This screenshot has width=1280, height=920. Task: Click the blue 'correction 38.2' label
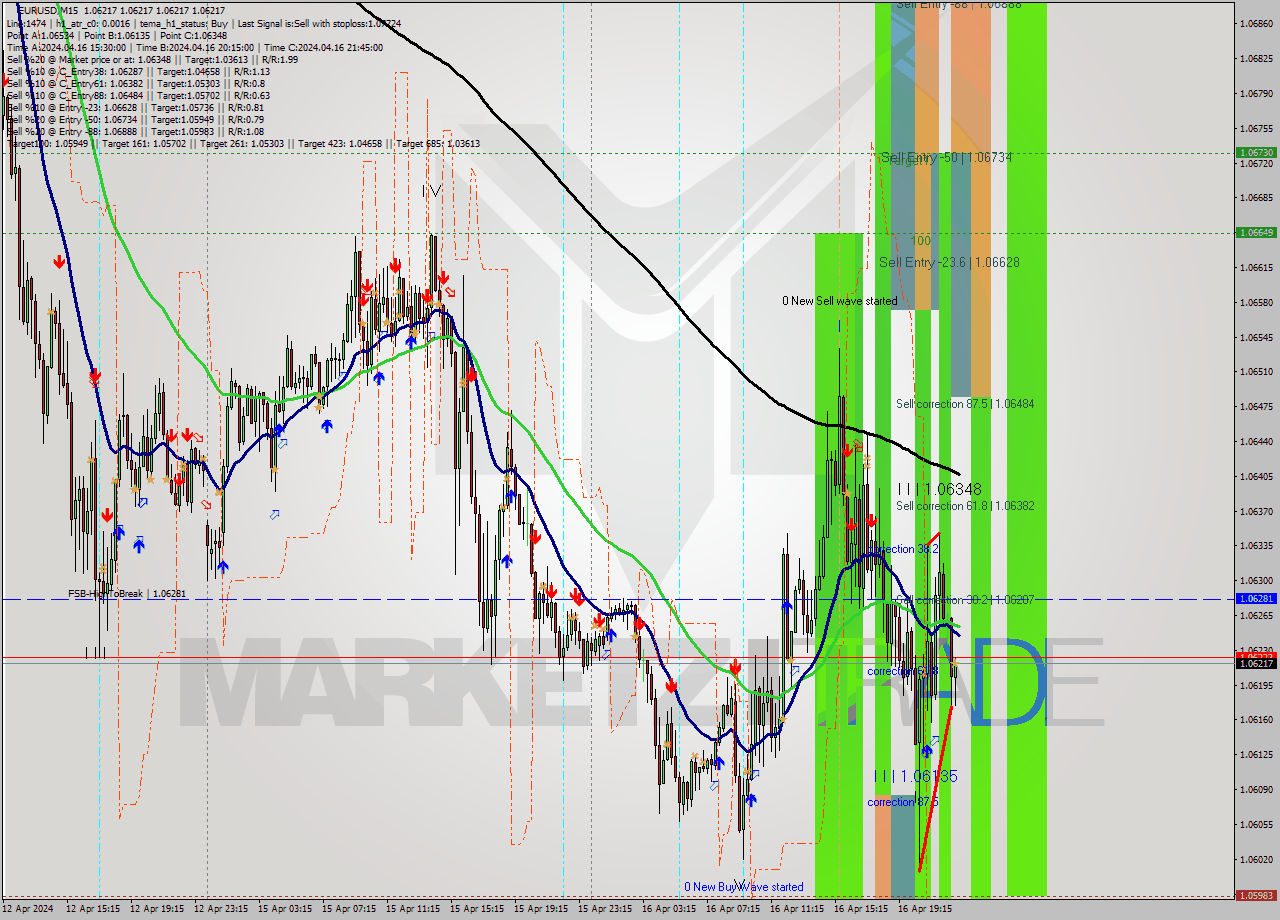902,549
